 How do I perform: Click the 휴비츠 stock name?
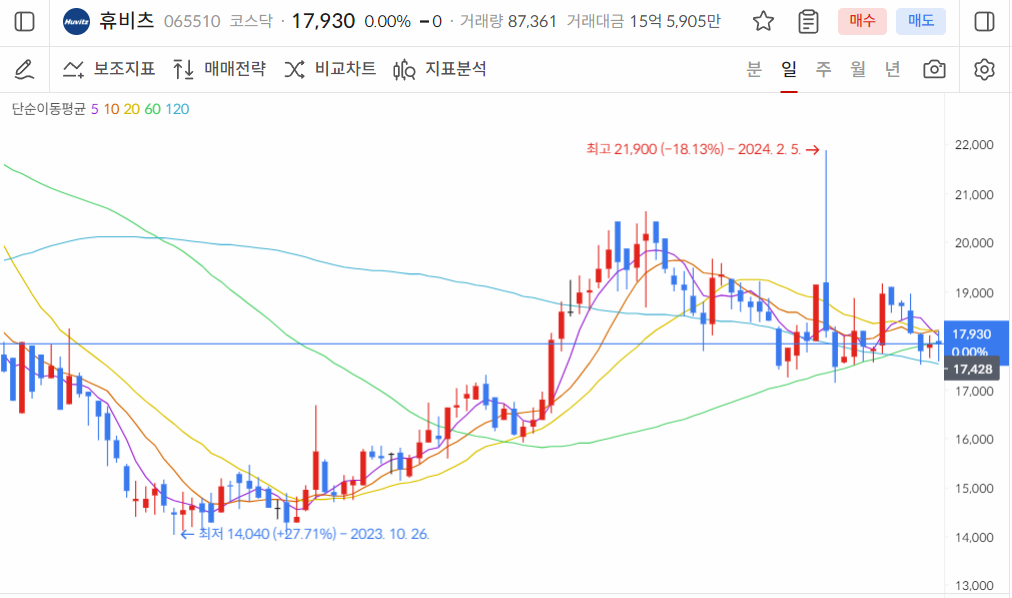click(126, 21)
